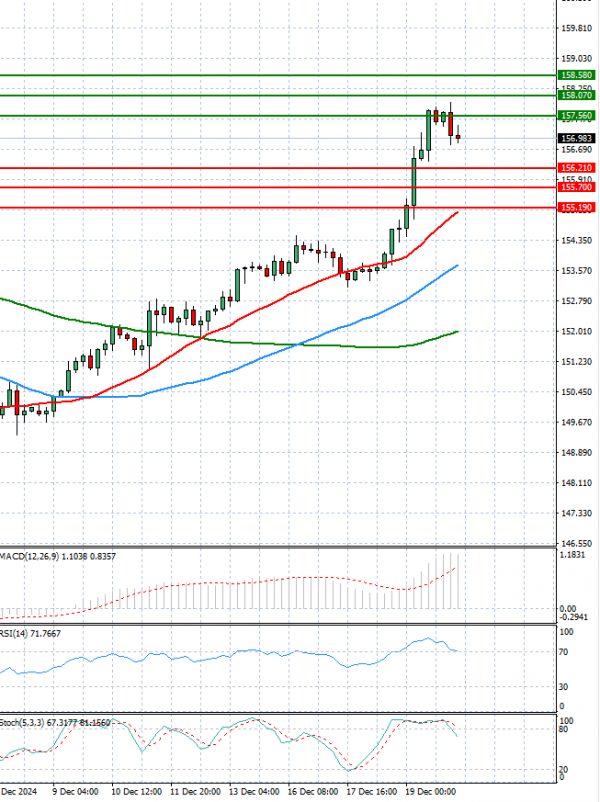Click the 153.570 price axis value
The width and height of the screenshot is (600, 802).
click(x=576, y=271)
